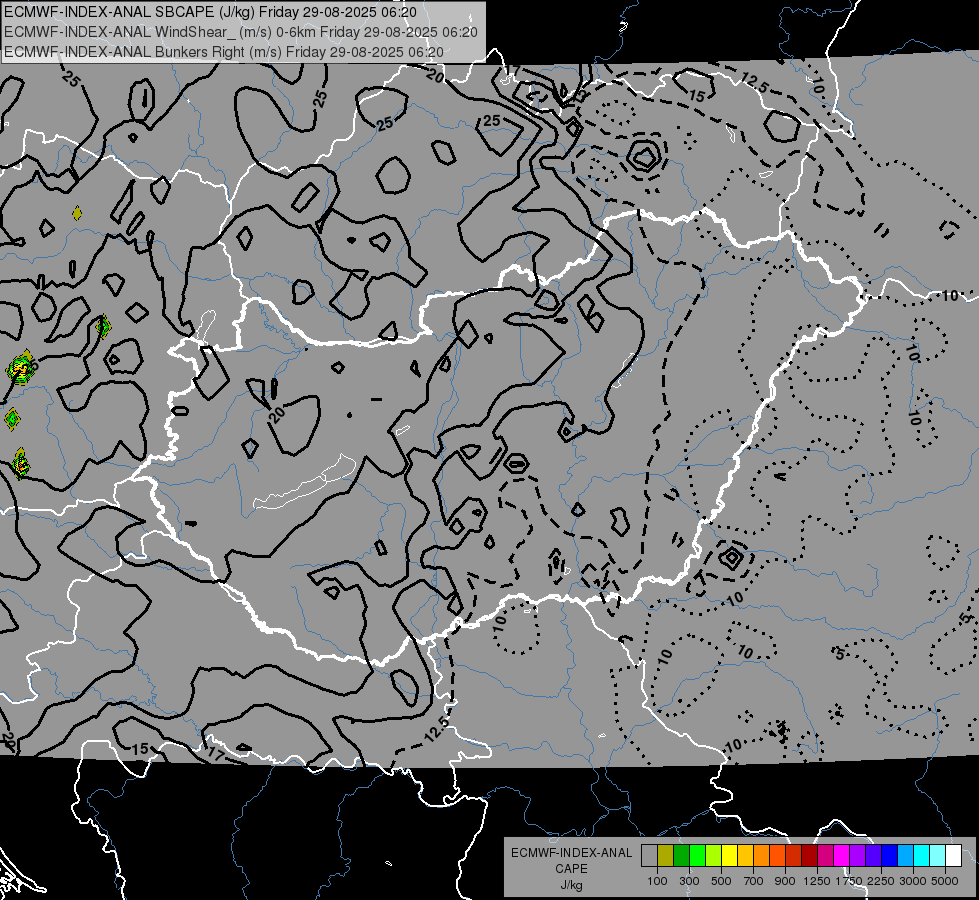Screen dimensions: 979x900
Task: Click the 3000 legend tick label
Action: pyautogui.click(x=913, y=881)
